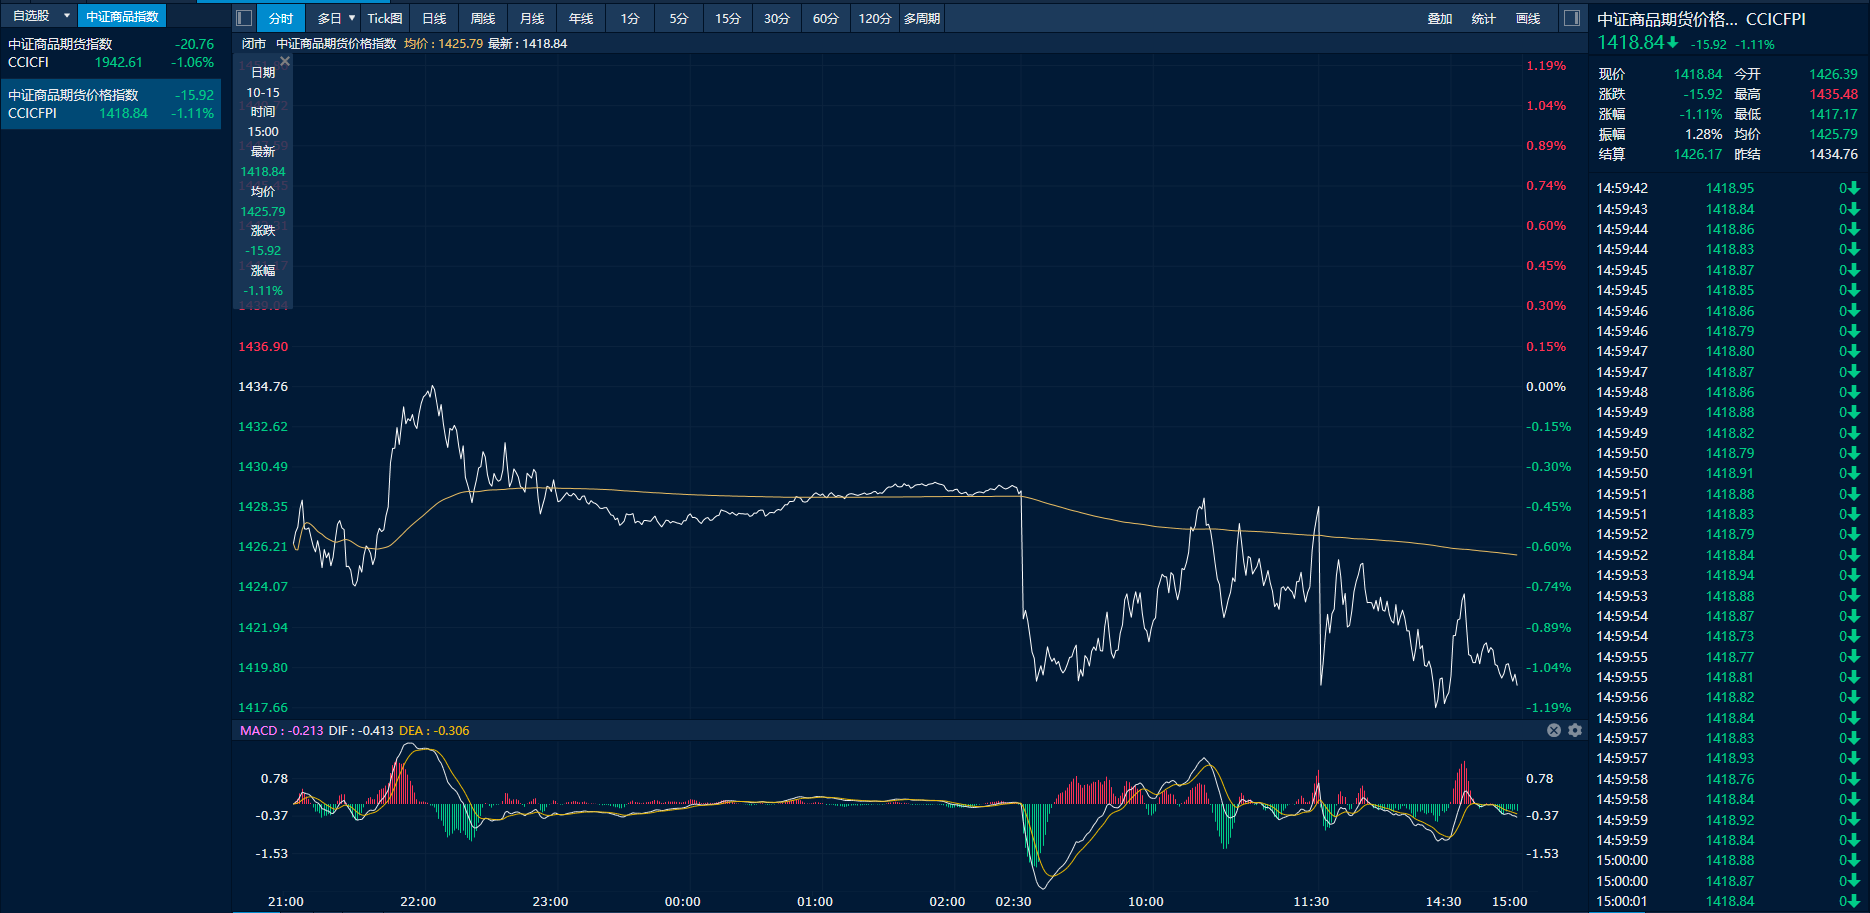Viewport: 1870px width, 913px height.
Task: Select the 分时 intraday chart tab
Action: pyautogui.click(x=281, y=18)
